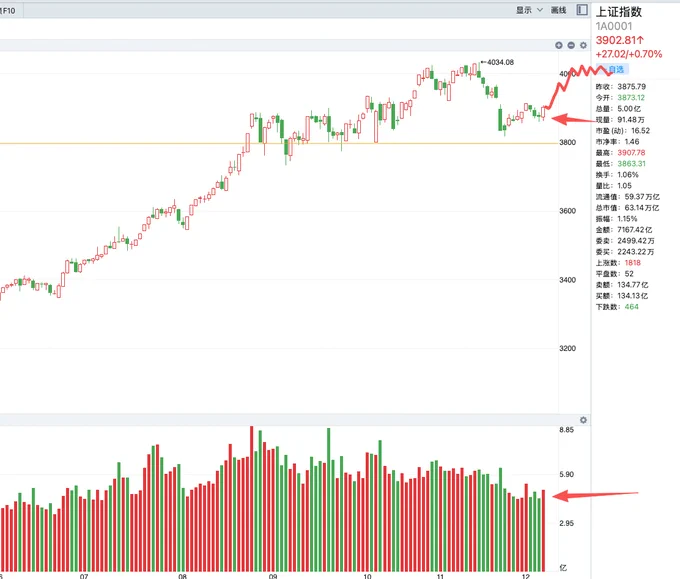Click the 09 month label on time axis
680x579 pixels.
273,576
